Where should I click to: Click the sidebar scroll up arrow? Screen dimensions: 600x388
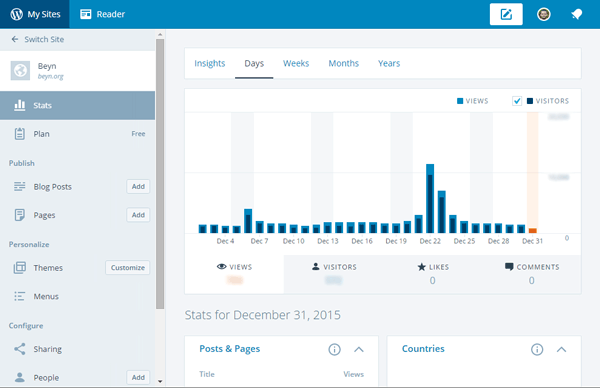point(160,34)
